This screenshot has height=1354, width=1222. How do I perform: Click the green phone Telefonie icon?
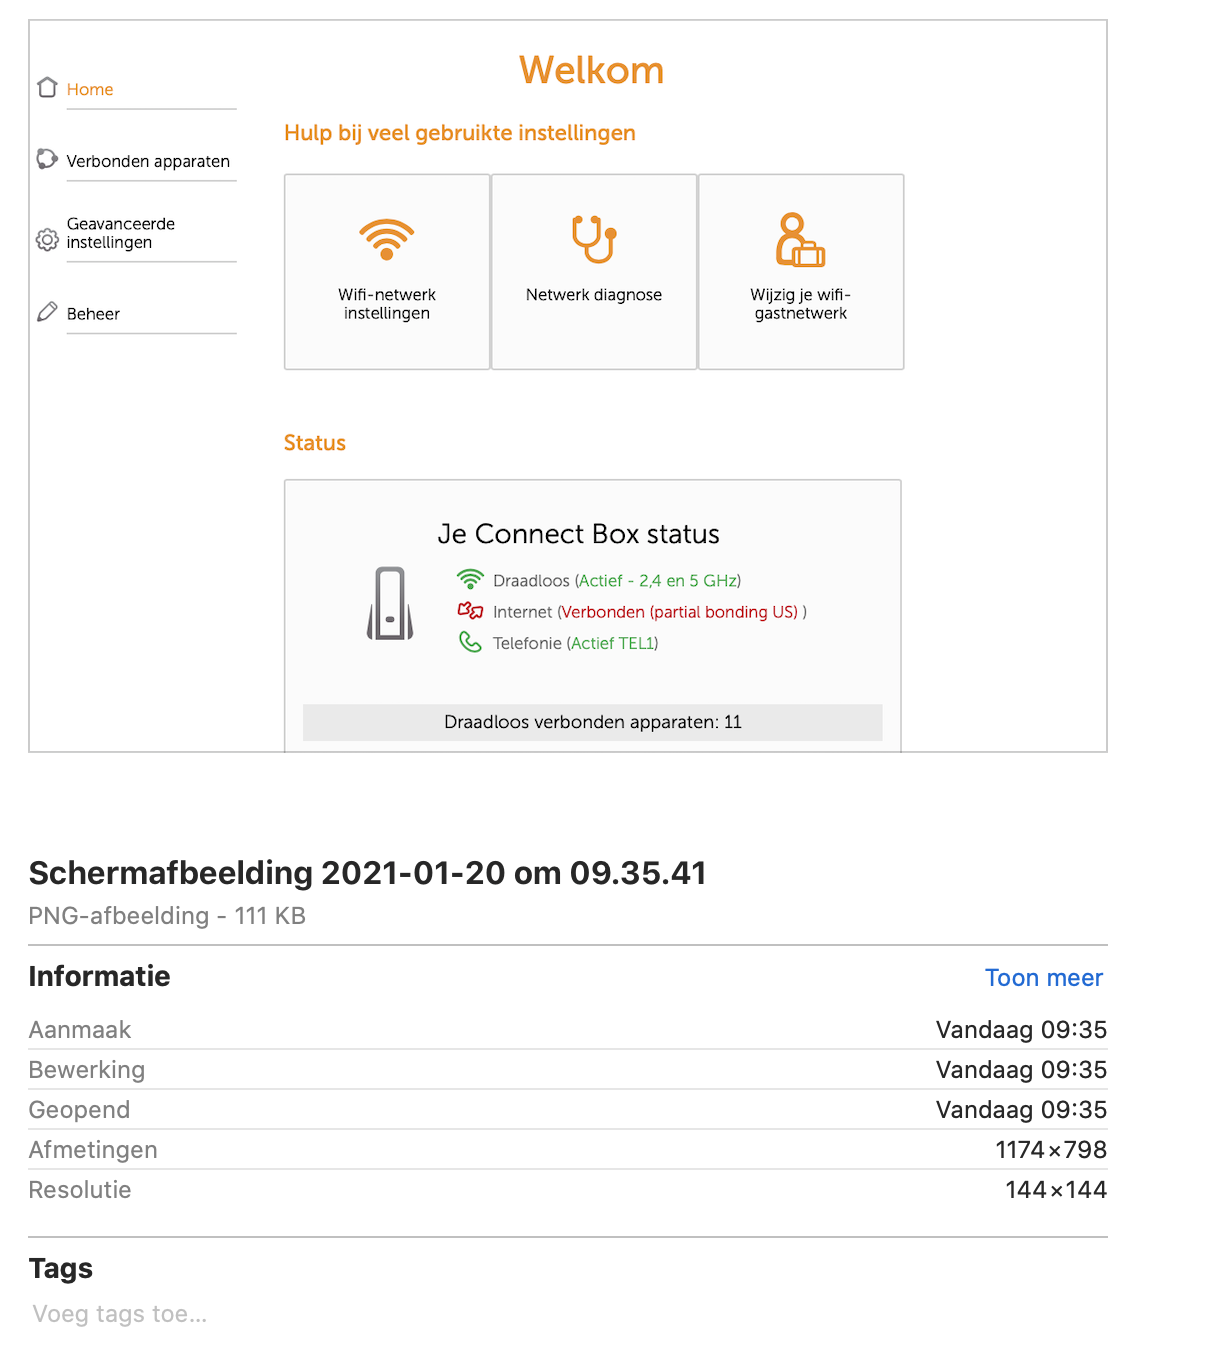coord(470,642)
